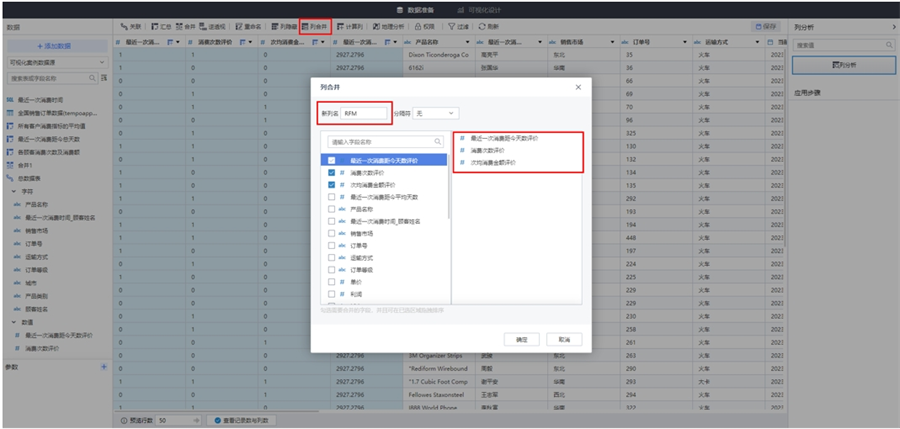Screen dimensions: 900x429
Task: Click the 取消 button
Action: pyautogui.click(x=564, y=340)
